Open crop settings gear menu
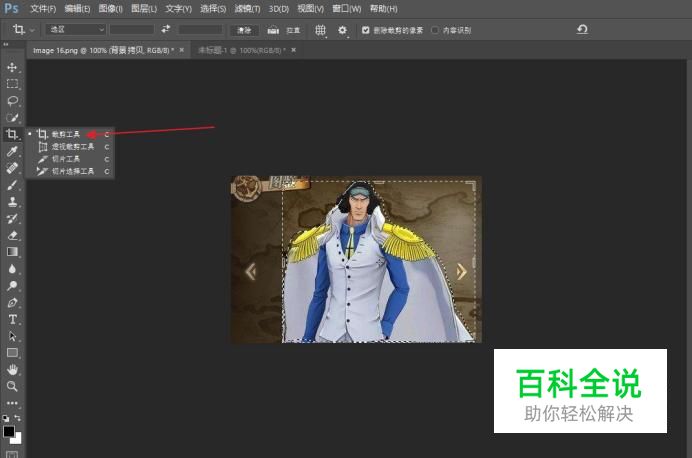The width and height of the screenshot is (692, 458). click(x=342, y=30)
